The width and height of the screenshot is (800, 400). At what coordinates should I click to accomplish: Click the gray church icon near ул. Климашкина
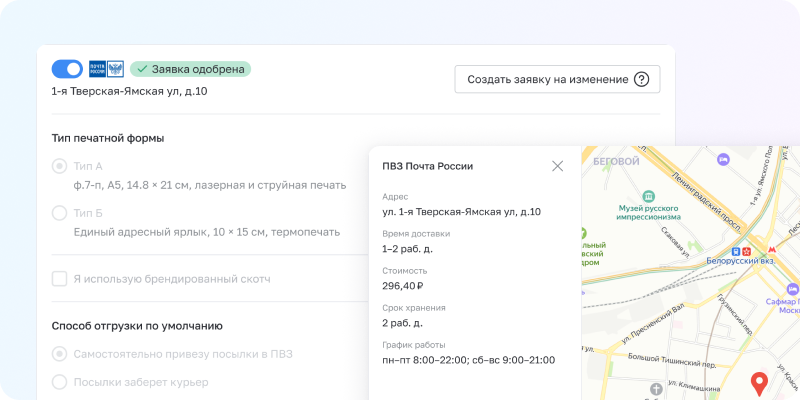(x=655, y=388)
